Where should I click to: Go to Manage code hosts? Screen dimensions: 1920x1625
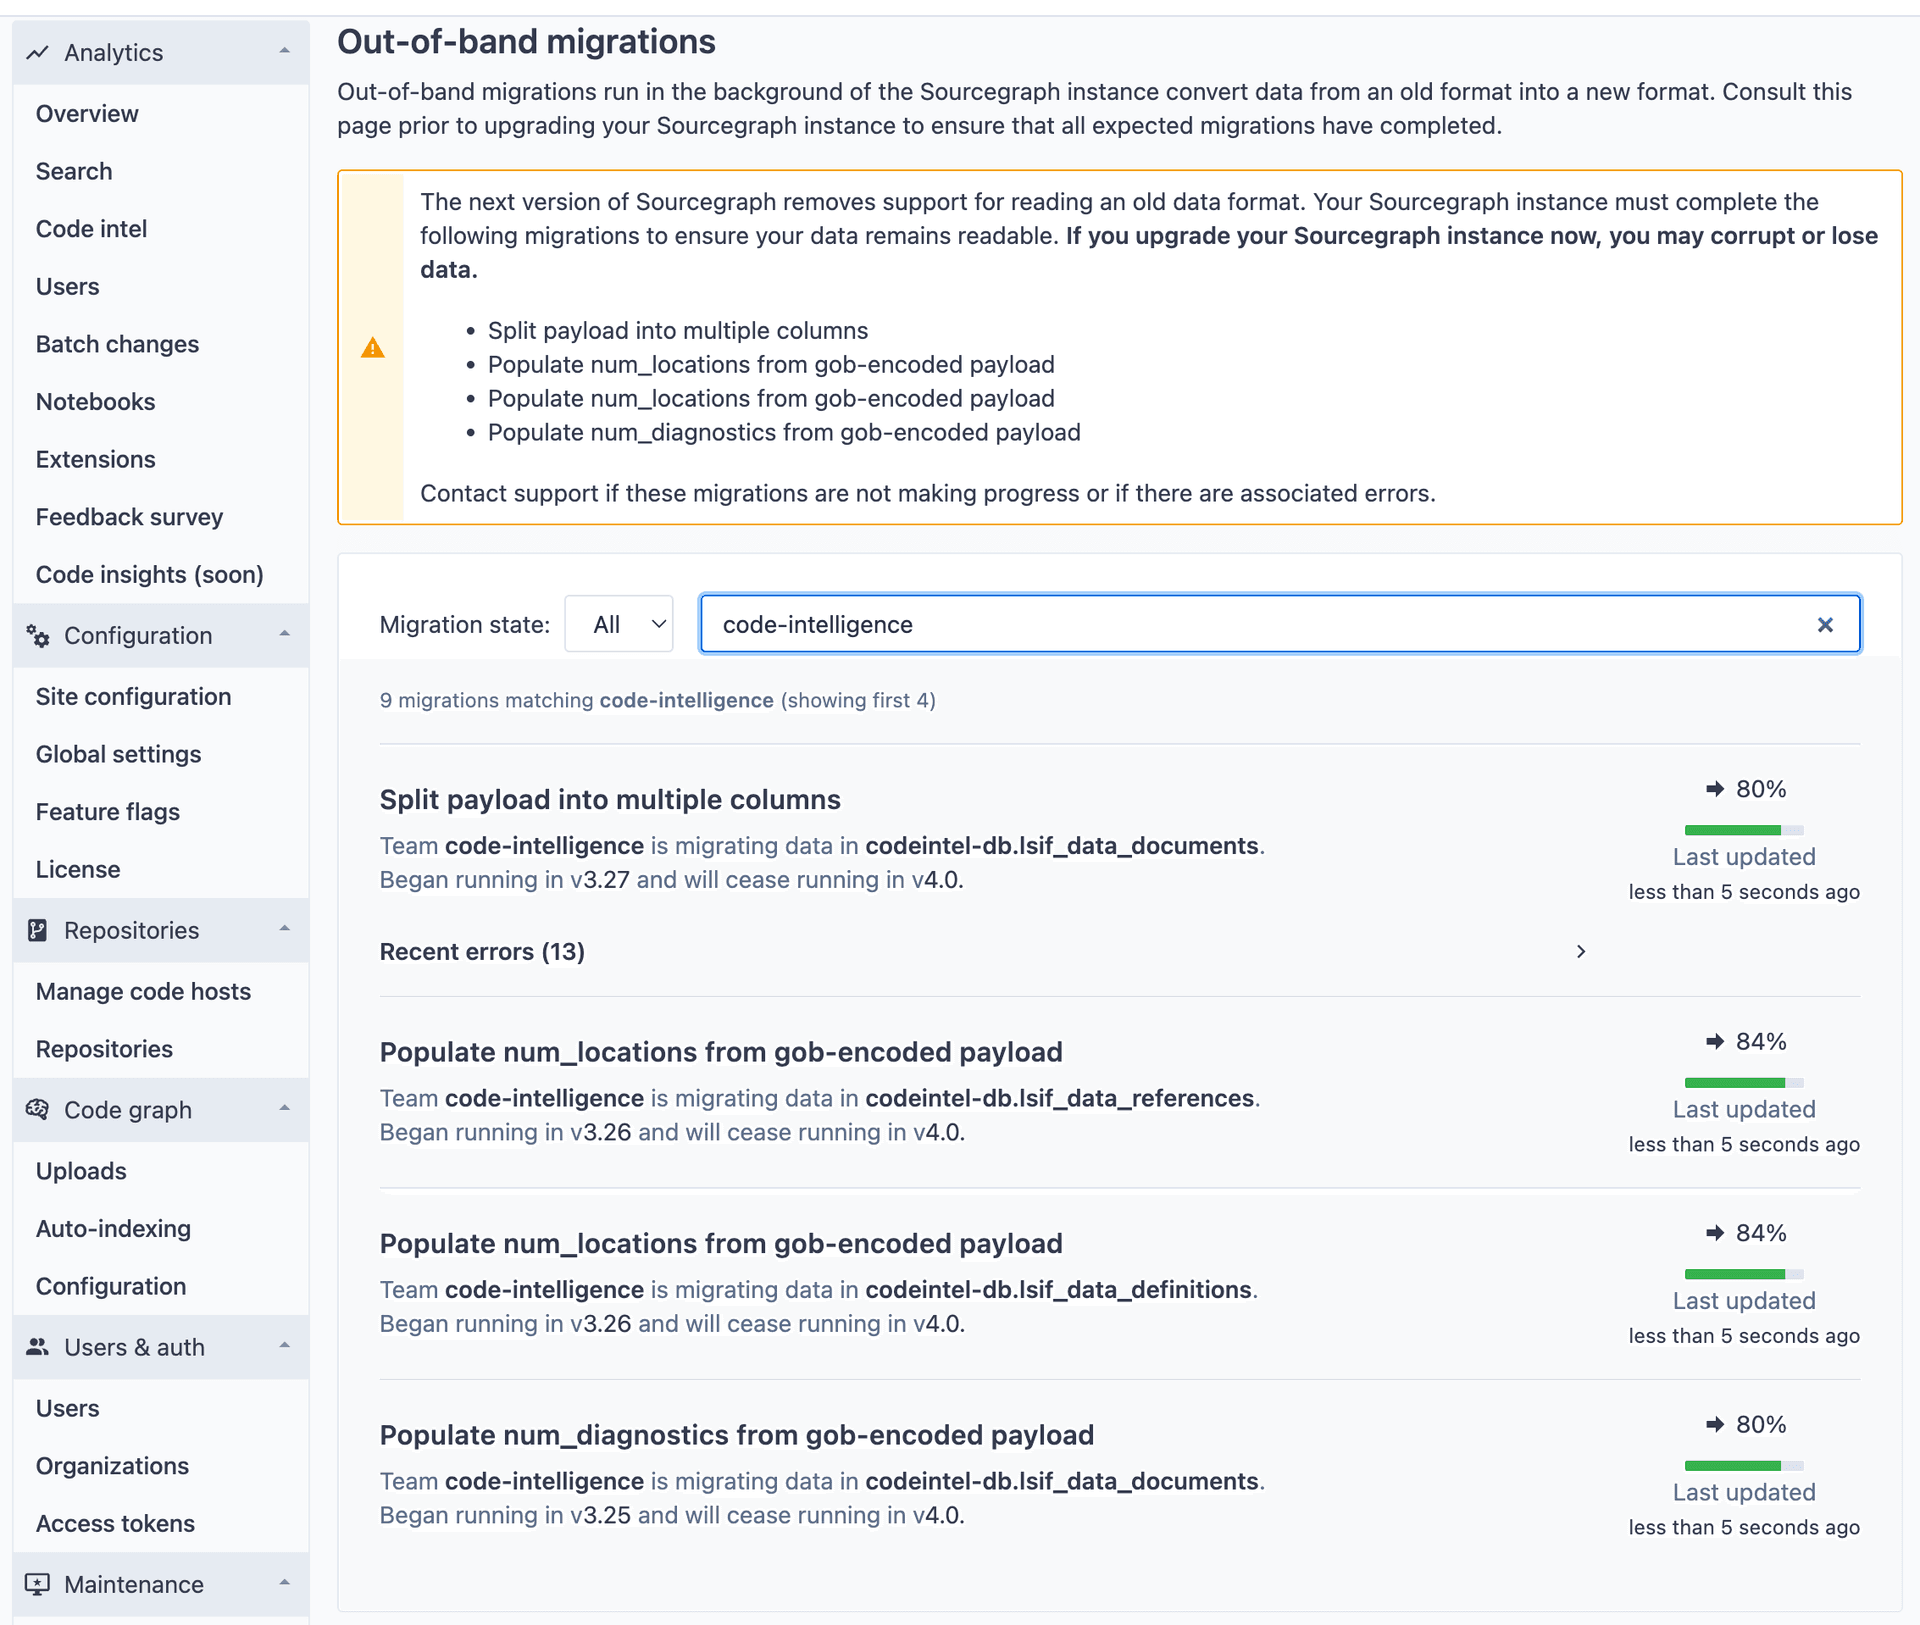pos(143,992)
